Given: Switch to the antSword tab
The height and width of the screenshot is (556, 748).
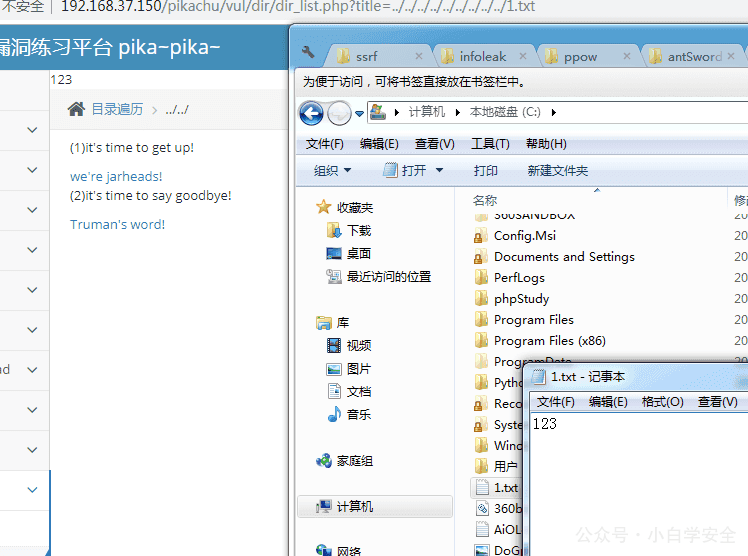Looking at the screenshot, I should [x=694, y=57].
